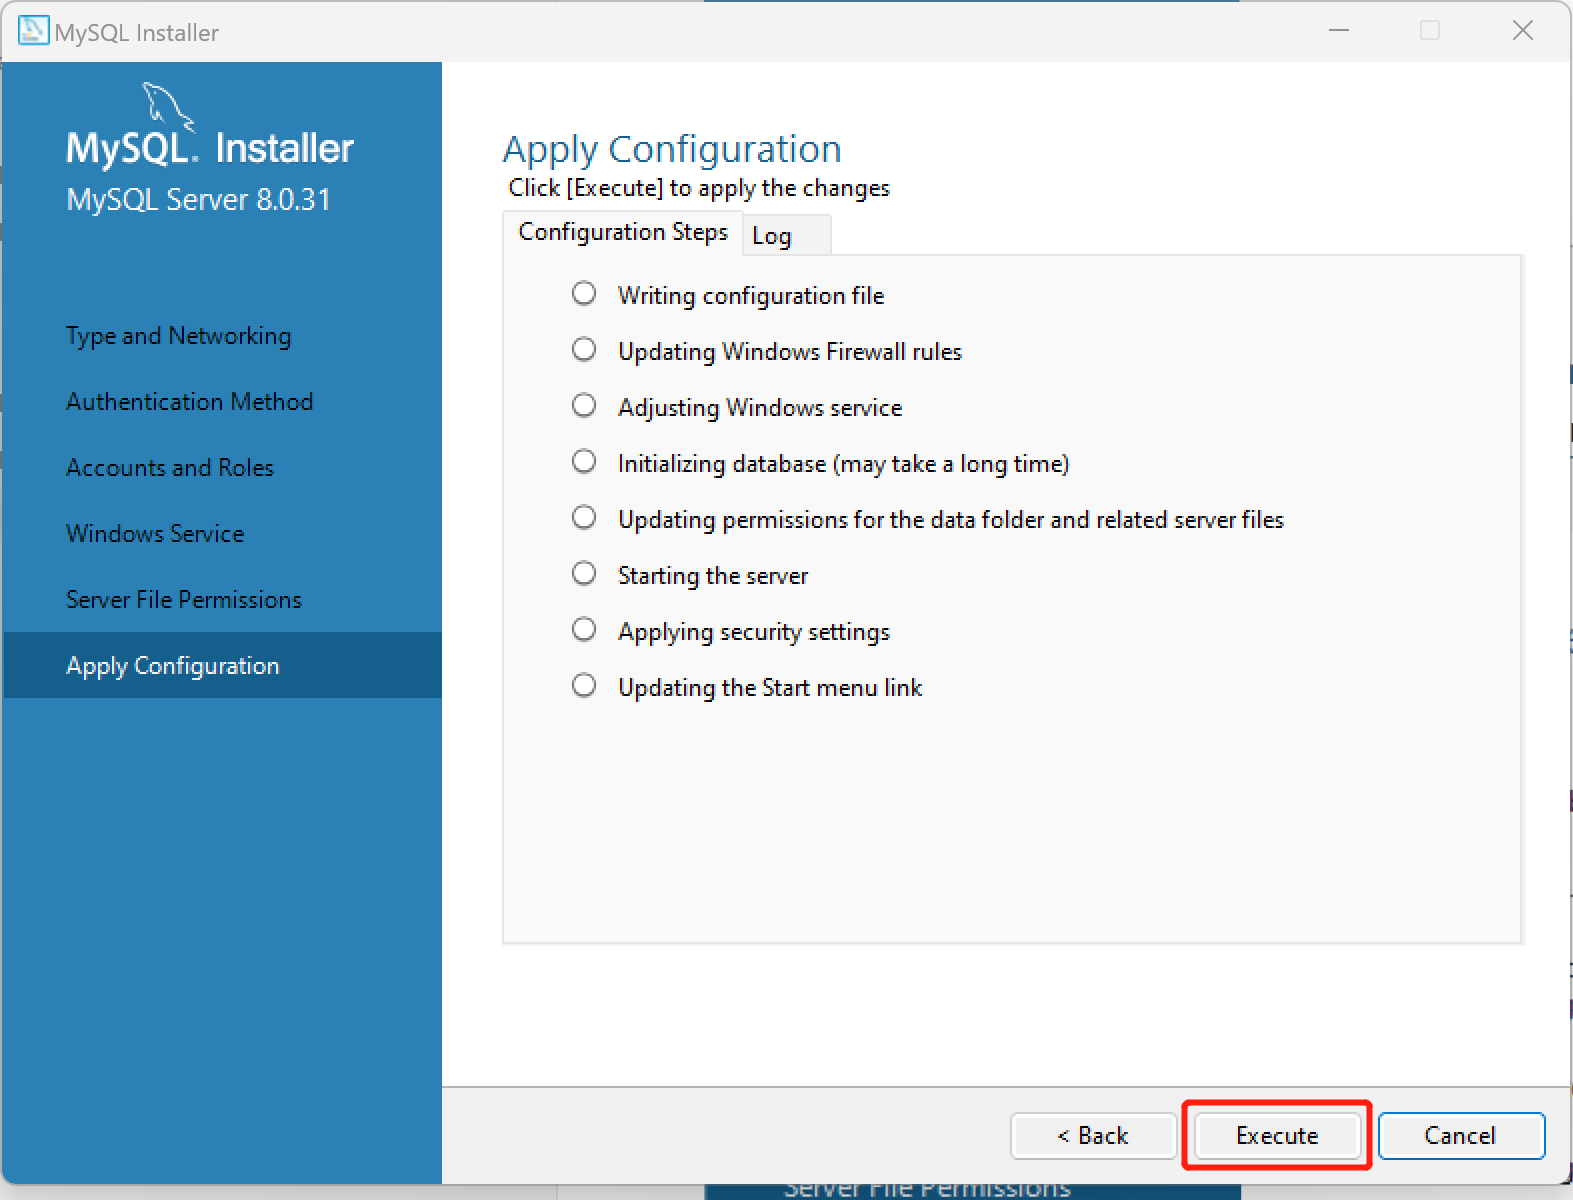The image size is (1573, 1200).
Task: Click the "Applying security settings" text
Action: (754, 632)
